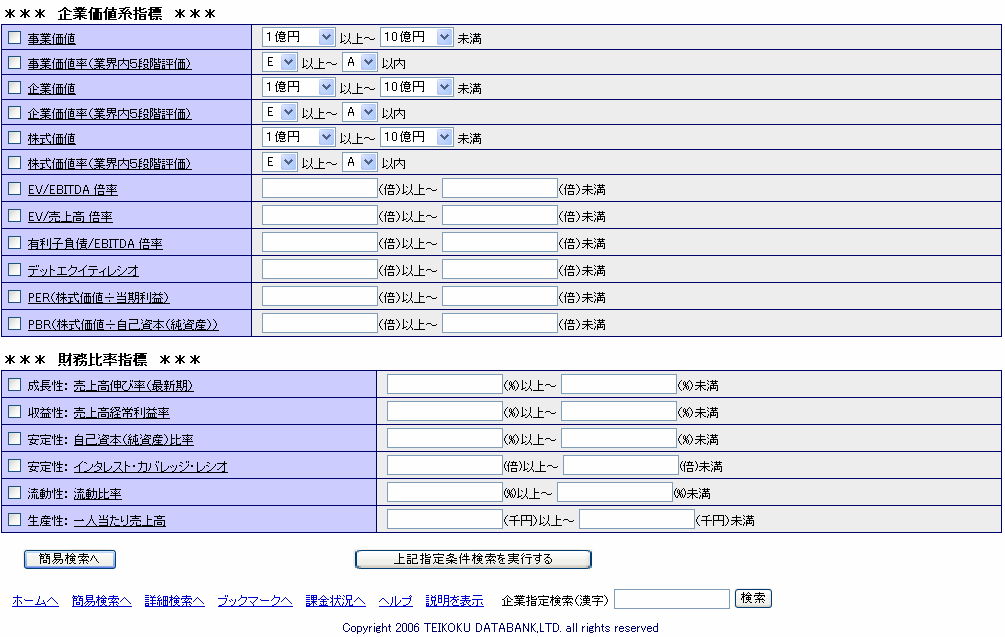Viewport: 1005px width, 637px height.
Task: Open 一人当たり売上高 link
Action: click(x=119, y=520)
